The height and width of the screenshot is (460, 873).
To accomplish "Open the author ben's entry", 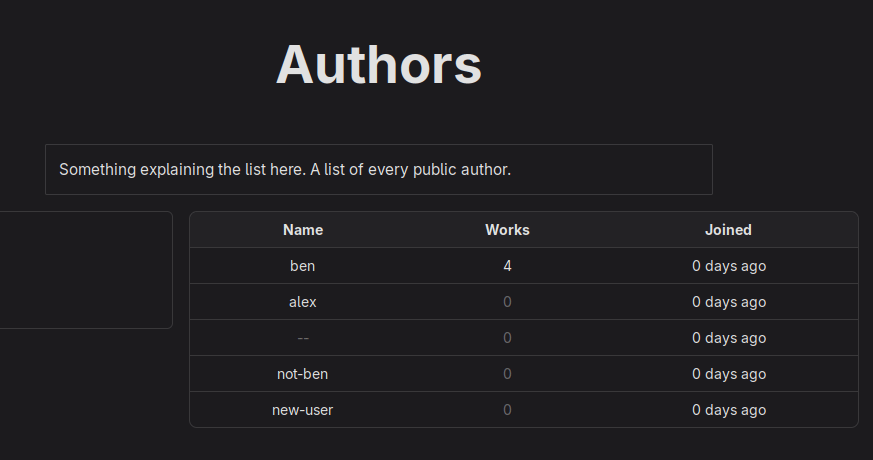I will (303, 266).
